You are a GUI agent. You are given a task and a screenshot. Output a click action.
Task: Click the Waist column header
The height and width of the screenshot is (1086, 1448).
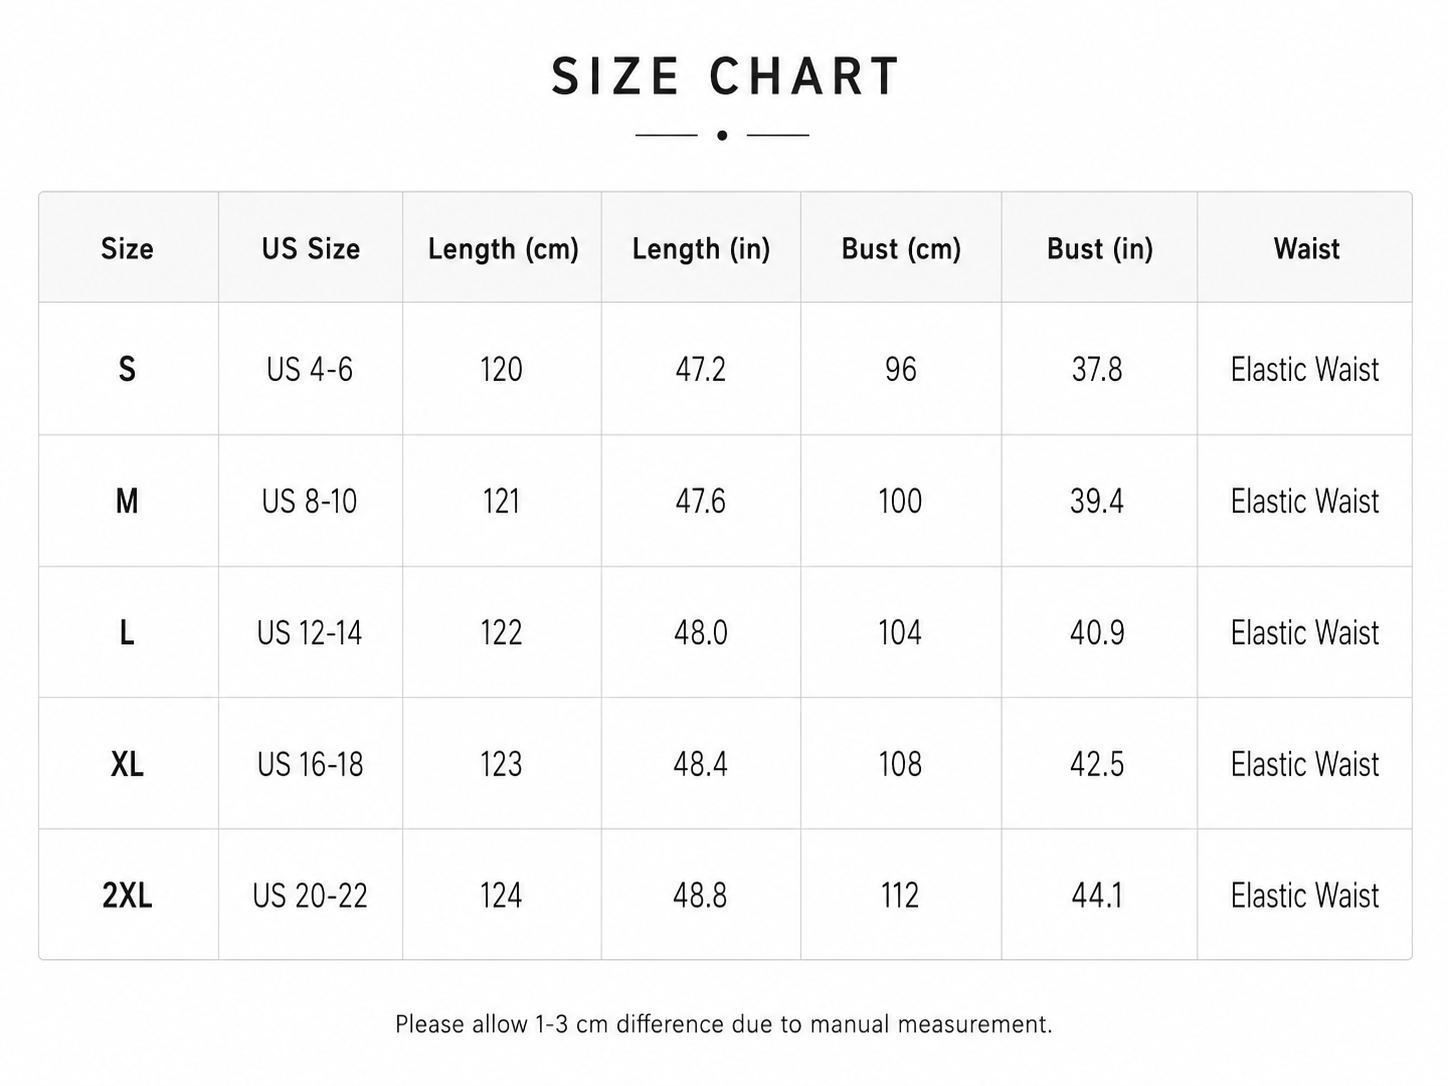pyautogui.click(x=1306, y=248)
